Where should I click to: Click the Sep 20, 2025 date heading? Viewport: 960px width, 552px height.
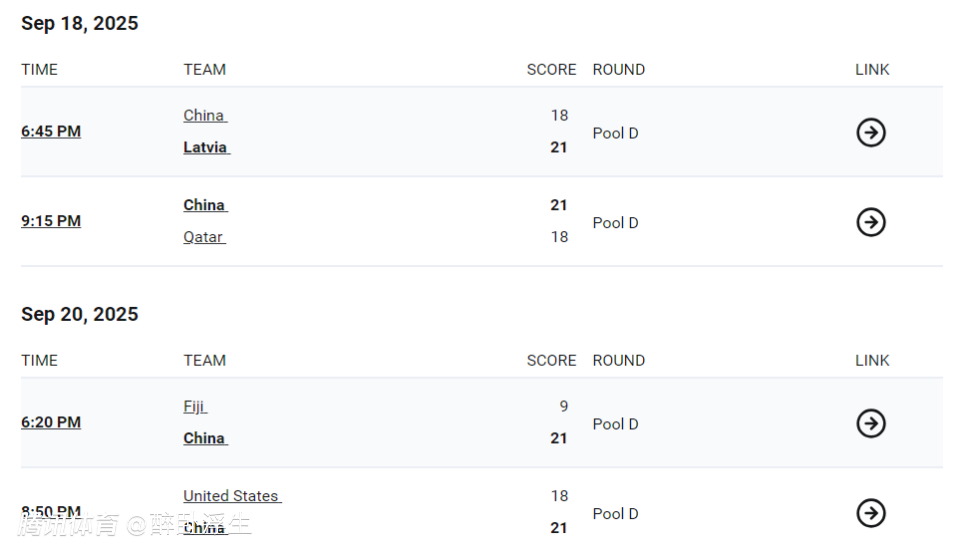80,314
